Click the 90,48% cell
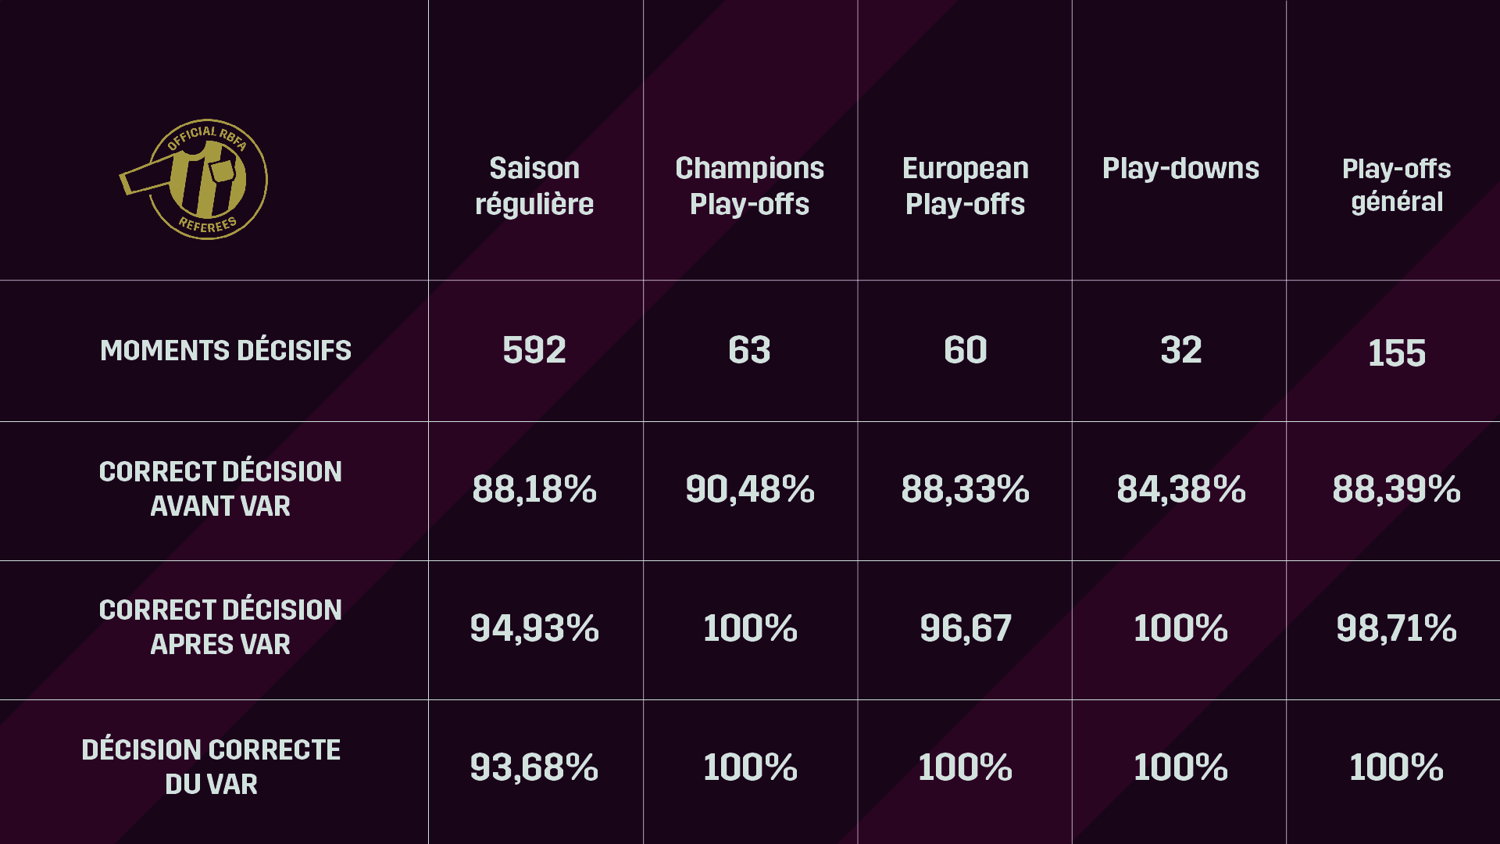 (749, 489)
